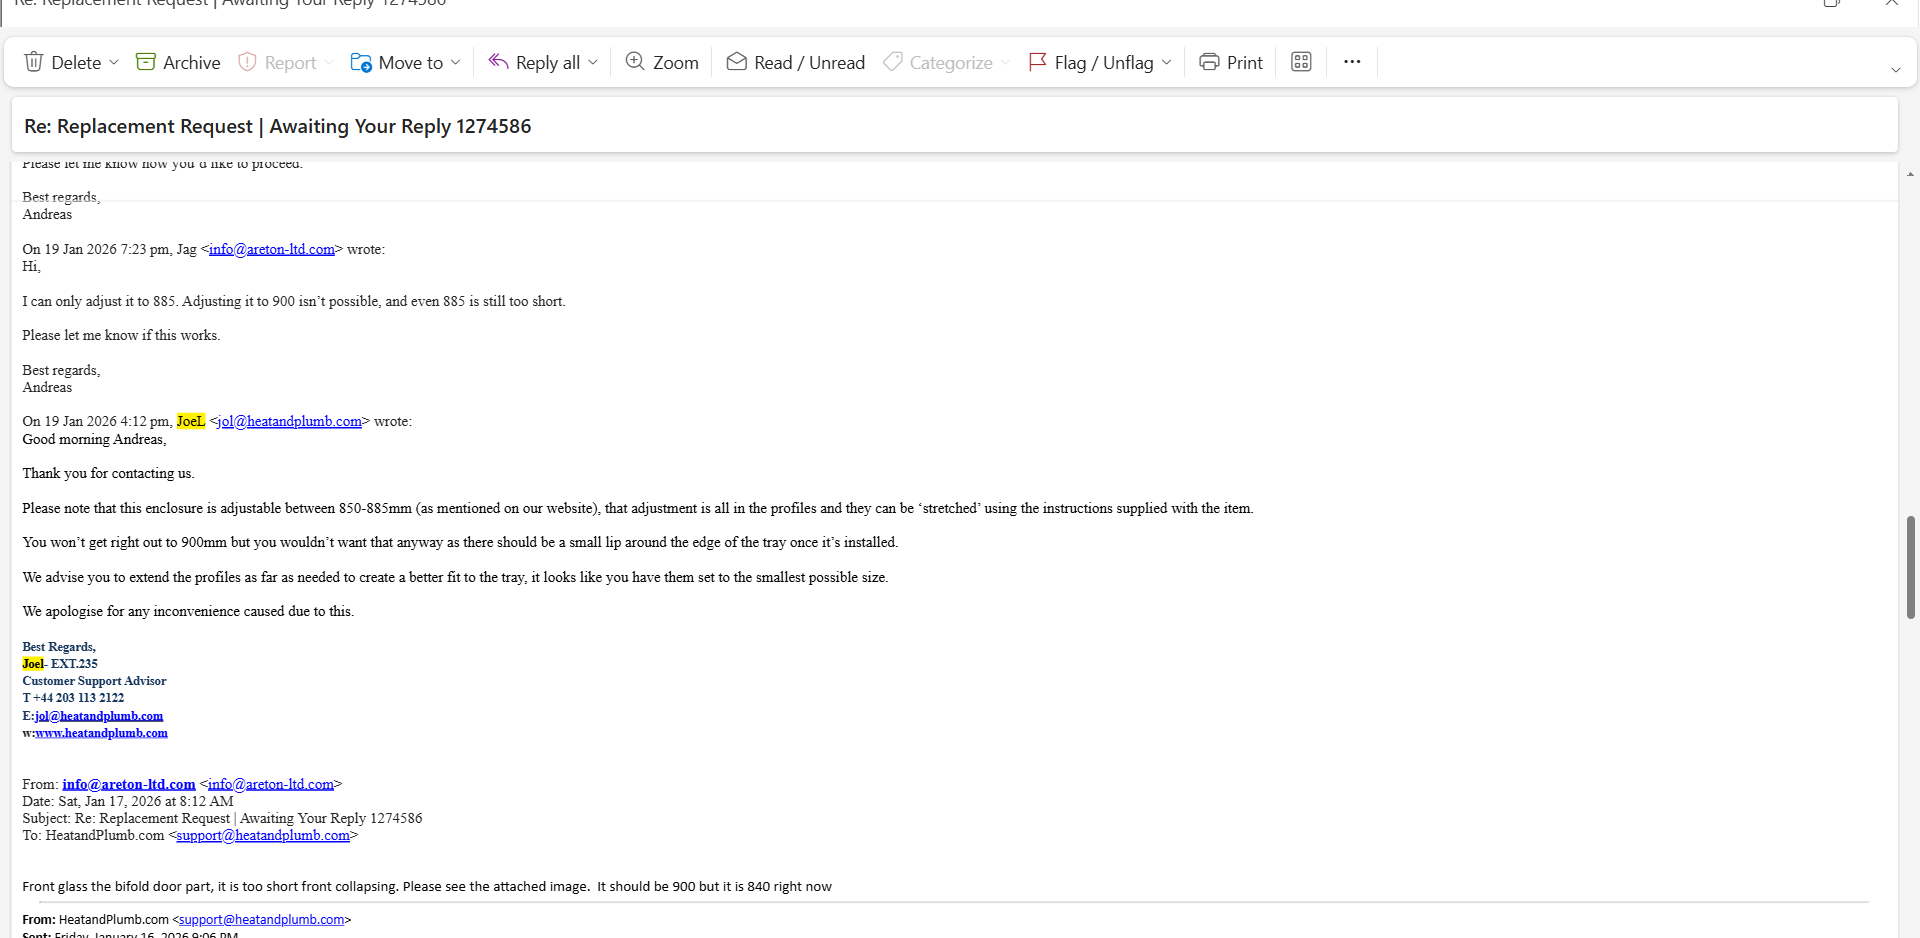Click the scroll up arrow of message pane

[1910, 174]
